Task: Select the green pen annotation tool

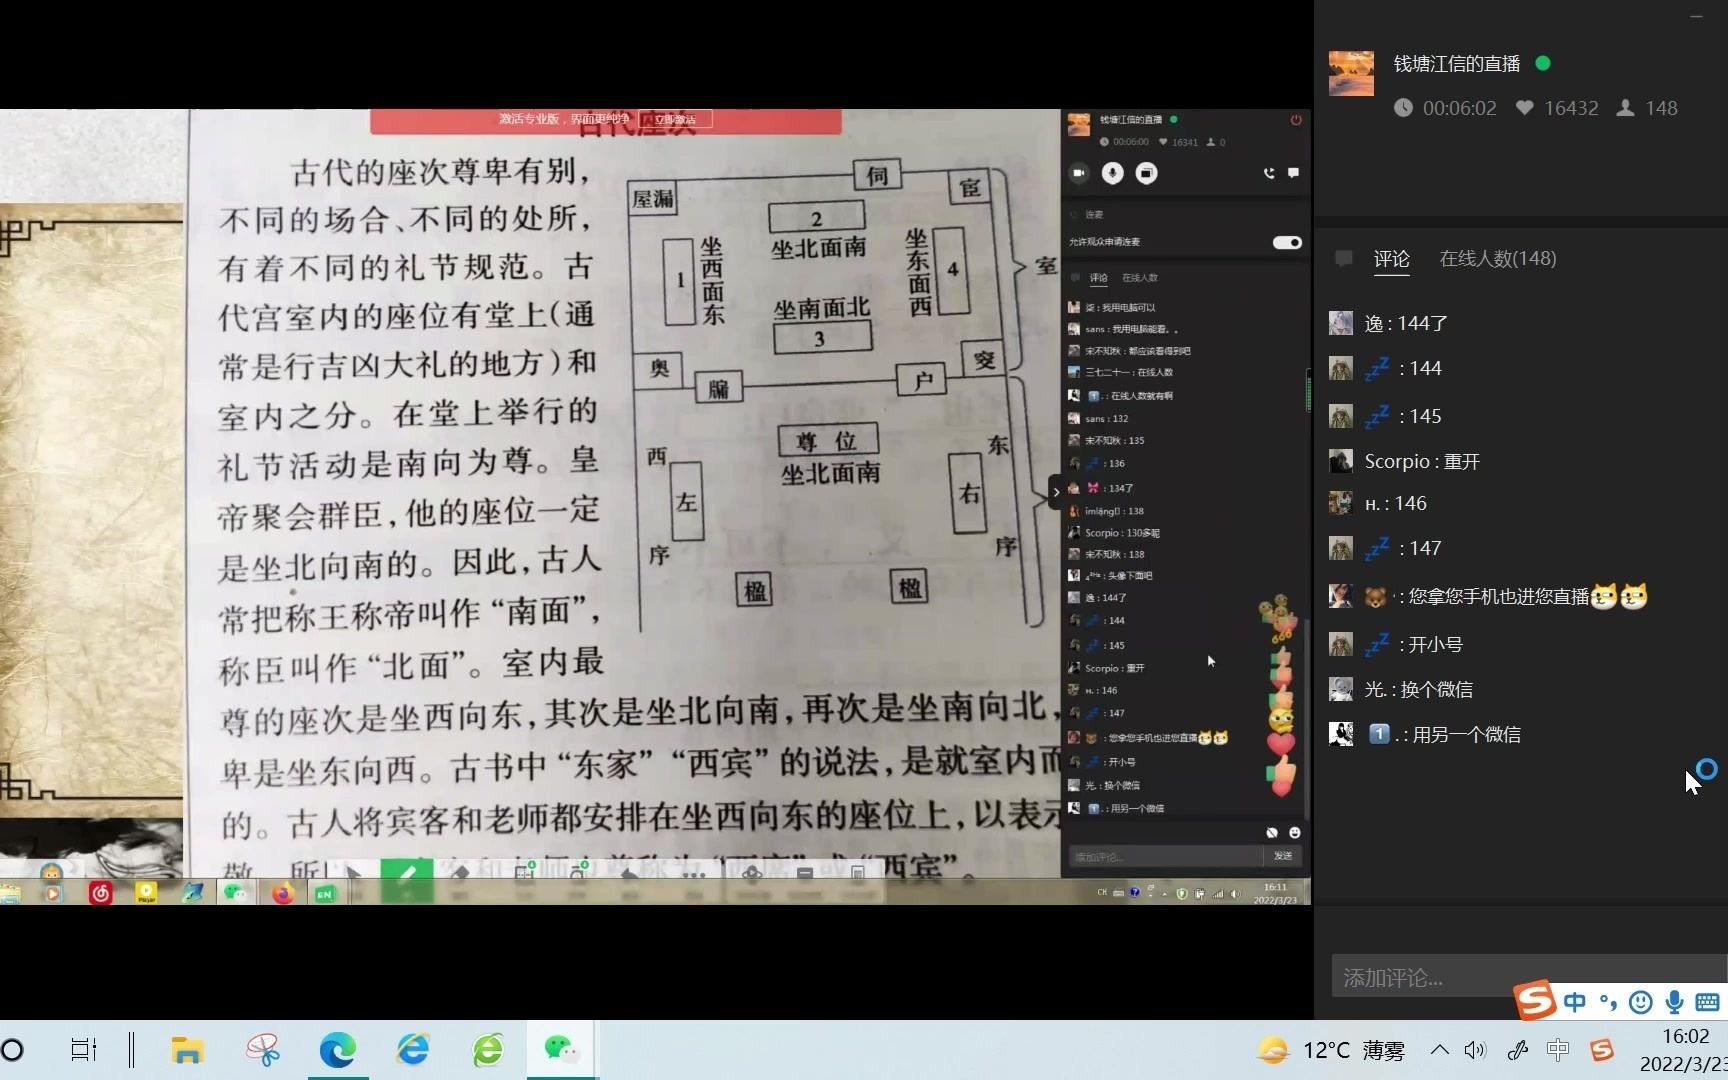Action: click(x=408, y=872)
